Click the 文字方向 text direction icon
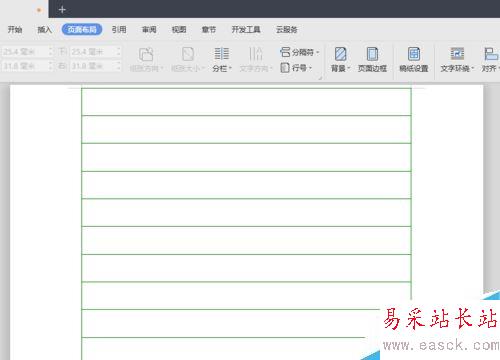 coord(256,54)
